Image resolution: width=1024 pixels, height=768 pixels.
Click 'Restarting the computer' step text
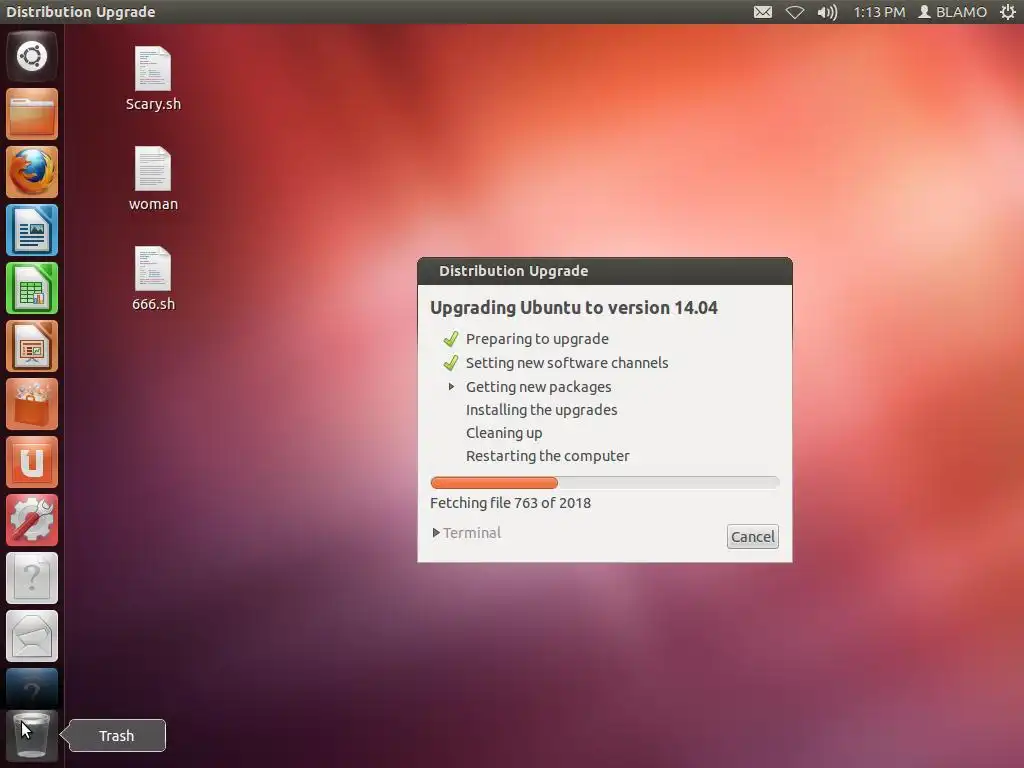[547, 456]
